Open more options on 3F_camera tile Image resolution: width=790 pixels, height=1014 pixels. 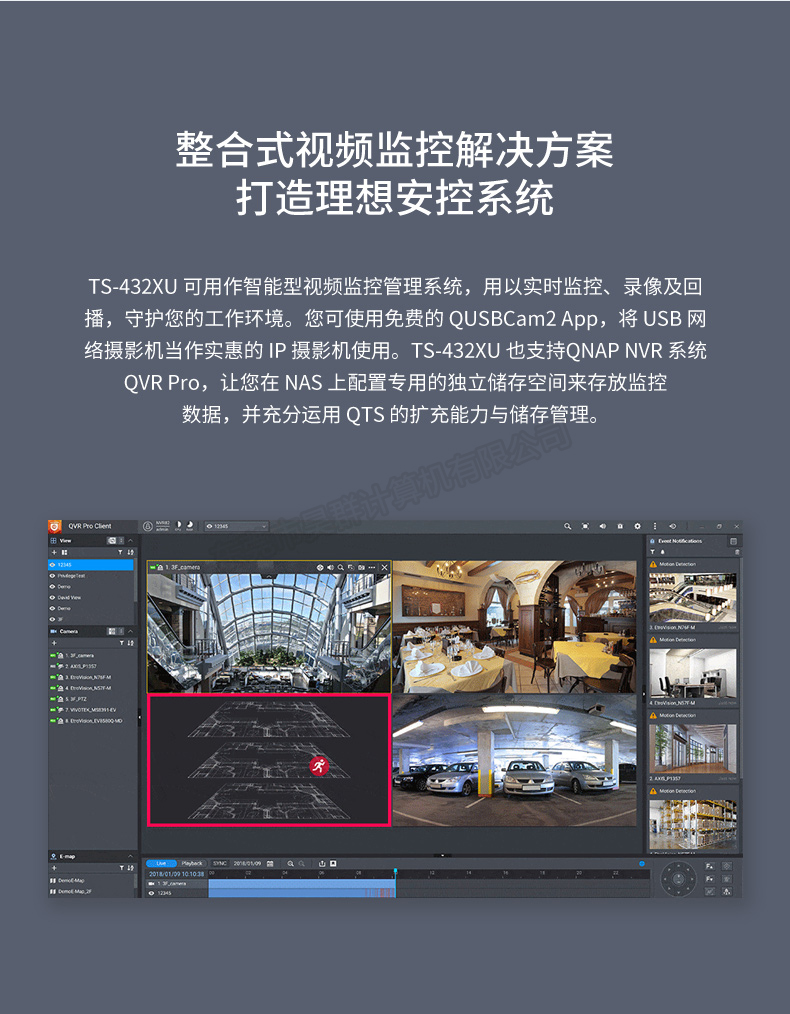[372, 567]
